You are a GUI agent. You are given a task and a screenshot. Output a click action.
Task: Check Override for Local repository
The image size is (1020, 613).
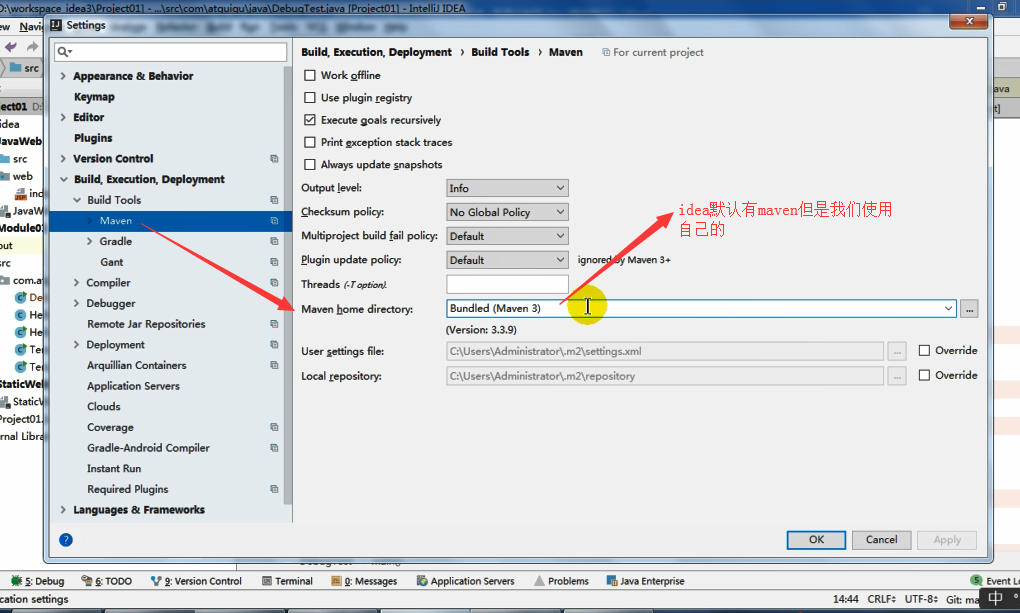coord(924,375)
